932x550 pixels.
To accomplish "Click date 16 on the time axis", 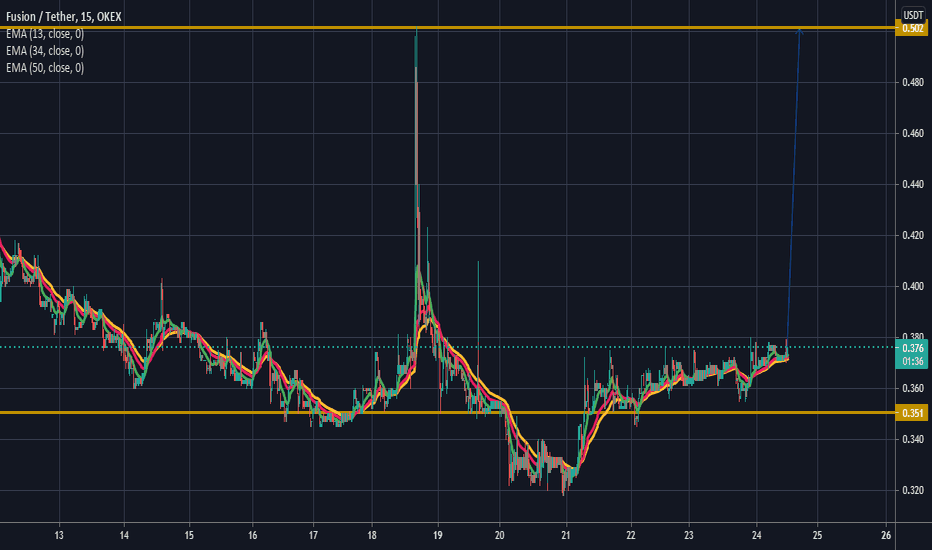I will pyautogui.click(x=253, y=535).
